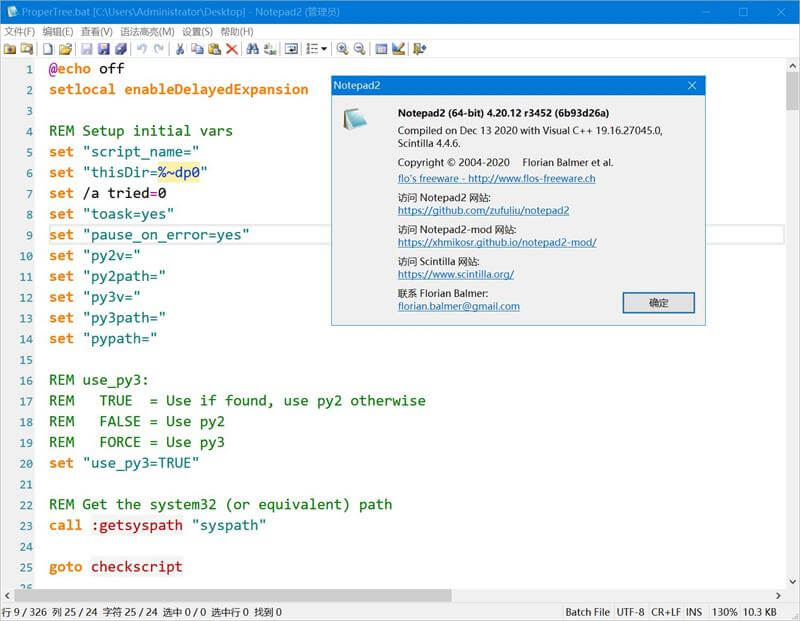Image resolution: width=800 pixels, height=621 pixels.
Task: Redo the last undone edit
Action: coord(159,49)
